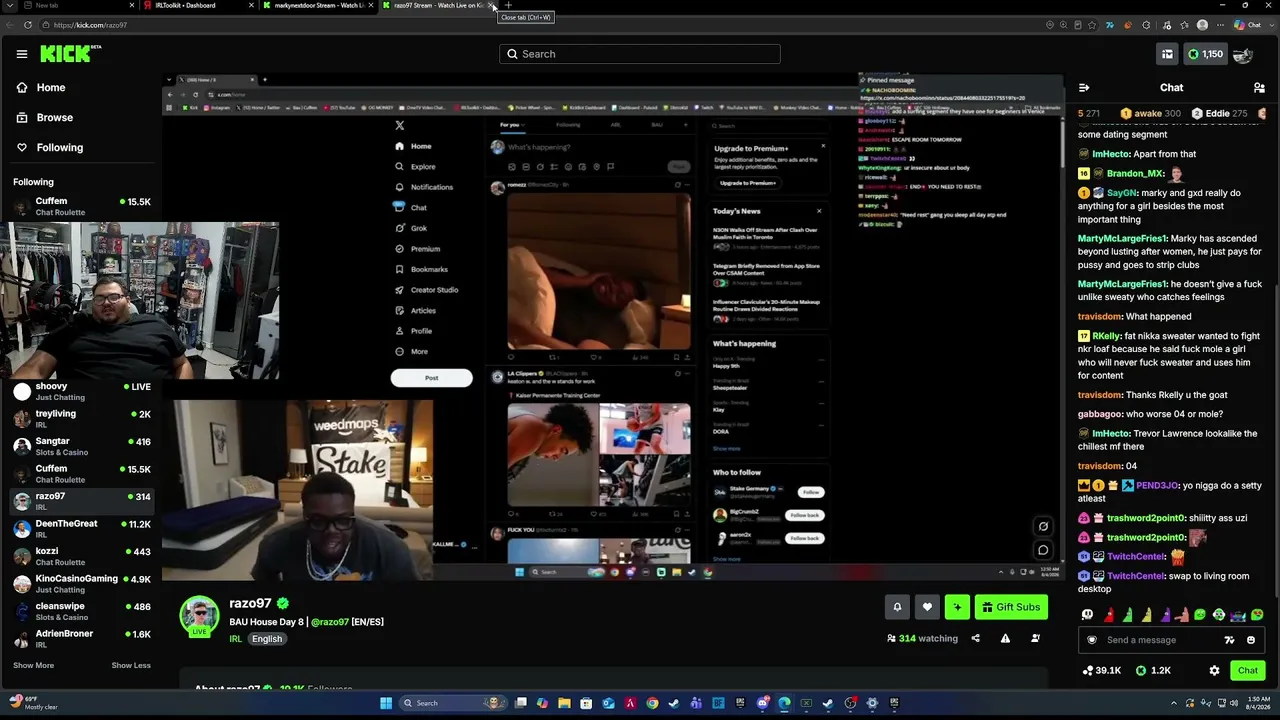This screenshot has width=1280, height=720.
Task: Click the green sparkle subscribe button
Action: click(957, 607)
